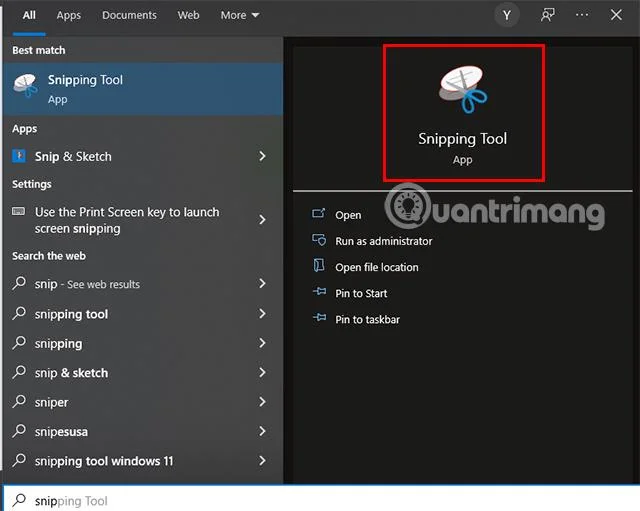This screenshot has height=511, width=640.
Task: Expand Snip & Sketch result arrow
Action: coord(262,156)
